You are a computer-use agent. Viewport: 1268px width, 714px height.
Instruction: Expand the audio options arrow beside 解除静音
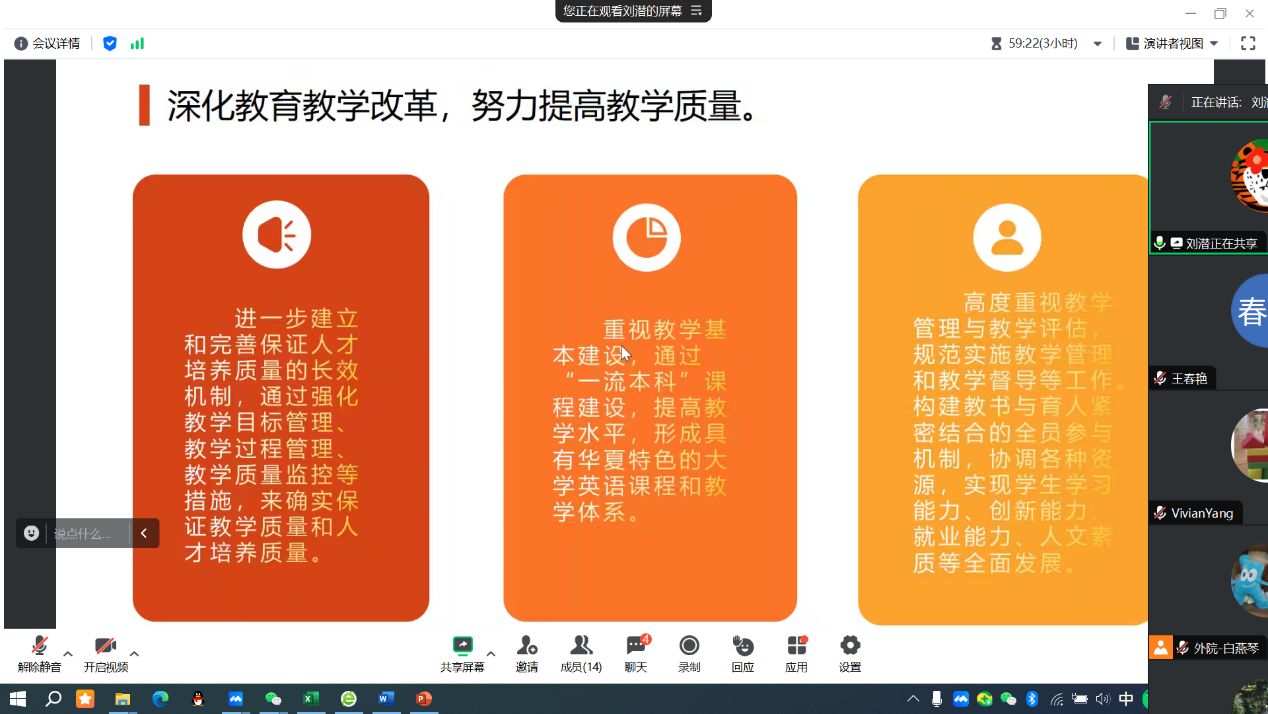(68, 653)
